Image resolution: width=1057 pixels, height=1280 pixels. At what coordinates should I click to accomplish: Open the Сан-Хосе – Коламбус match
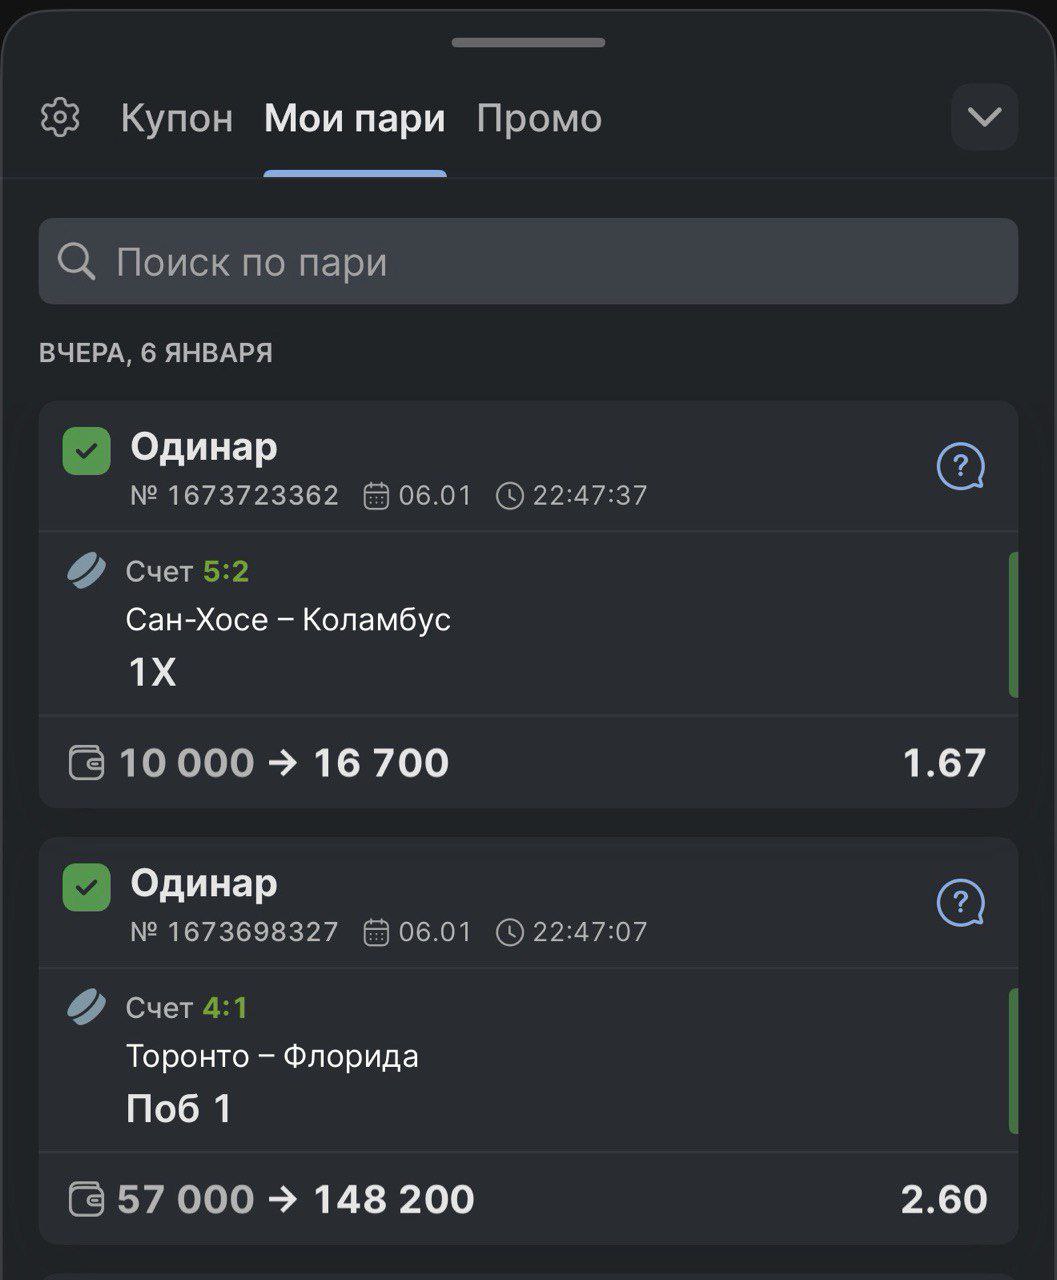point(288,620)
